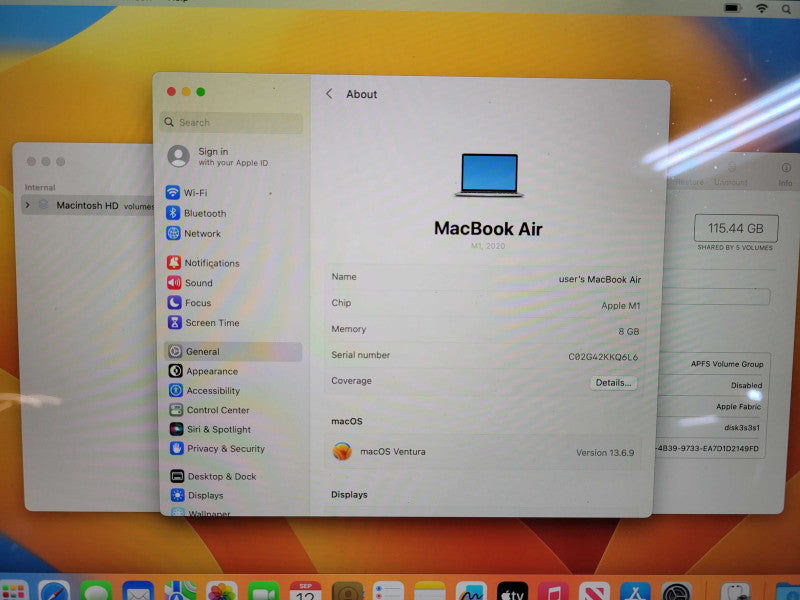This screenshot has width=800, height=600.
Task: Open FaceTime from the Dock
Action: pos(263,592)
